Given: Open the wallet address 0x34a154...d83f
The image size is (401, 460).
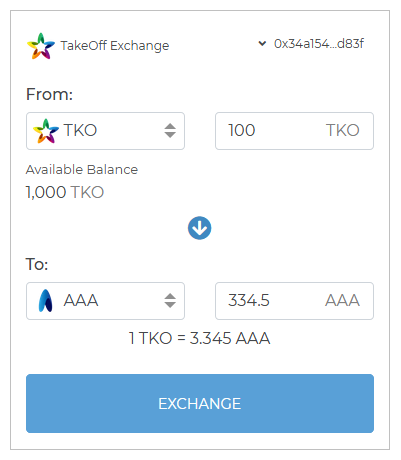Looking at the screenshot, I should tap(319, 44).
